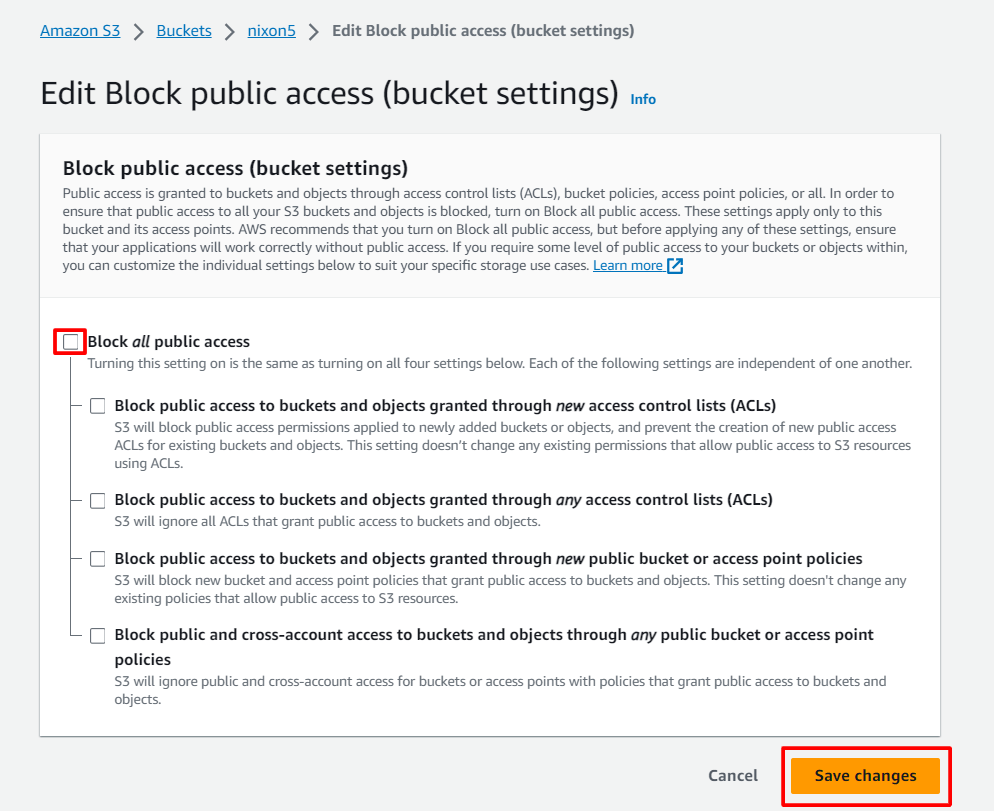The height and width of the screenshot is (811, 994).
Task: Enable the Block all public access checkbox
Action: 71,342
